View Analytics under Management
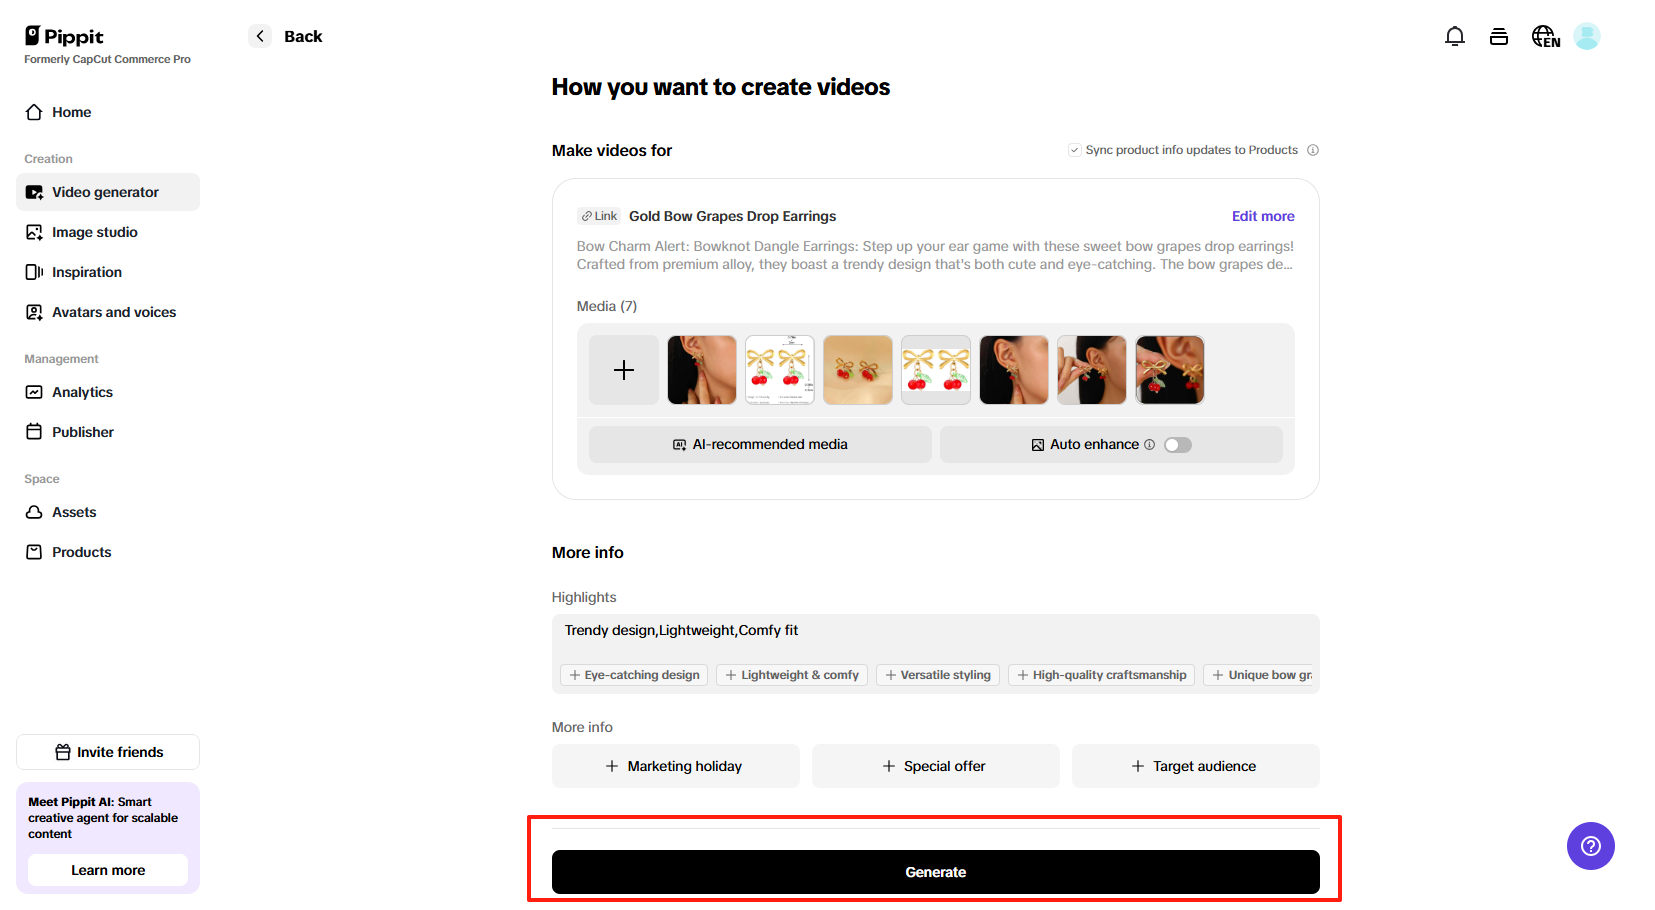The image size is (1655, 910). (x=82, y=392)
